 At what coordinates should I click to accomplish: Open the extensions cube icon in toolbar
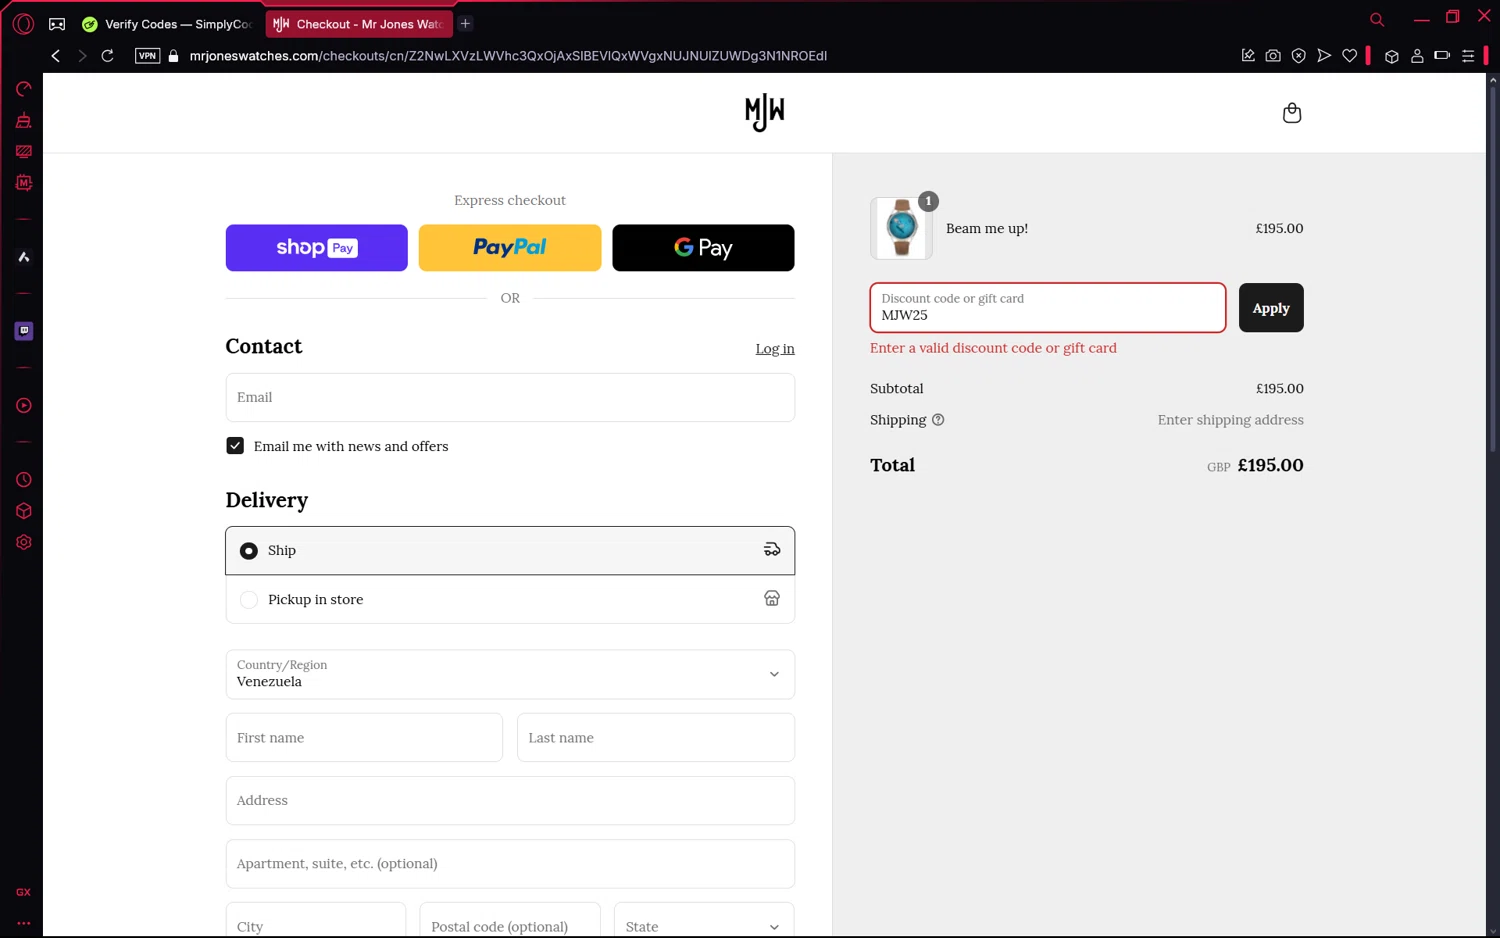[1391, 56]
